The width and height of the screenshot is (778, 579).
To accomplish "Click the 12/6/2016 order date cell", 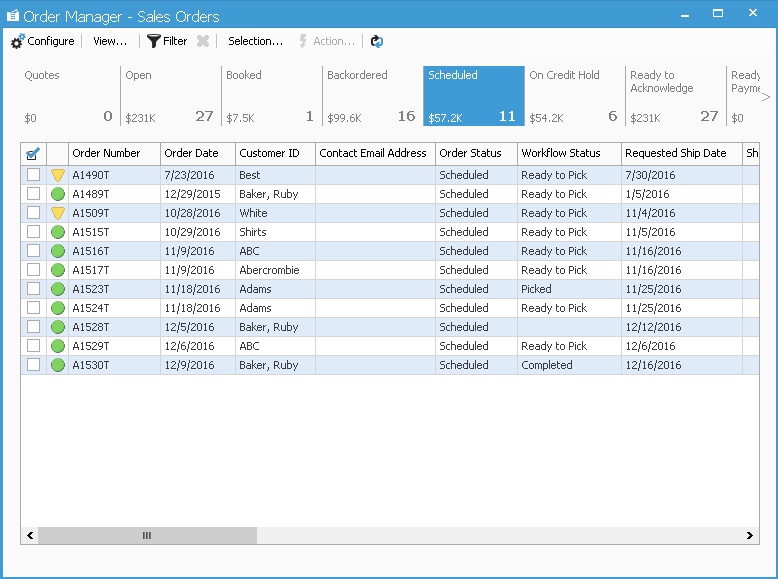I will [197, 346].
